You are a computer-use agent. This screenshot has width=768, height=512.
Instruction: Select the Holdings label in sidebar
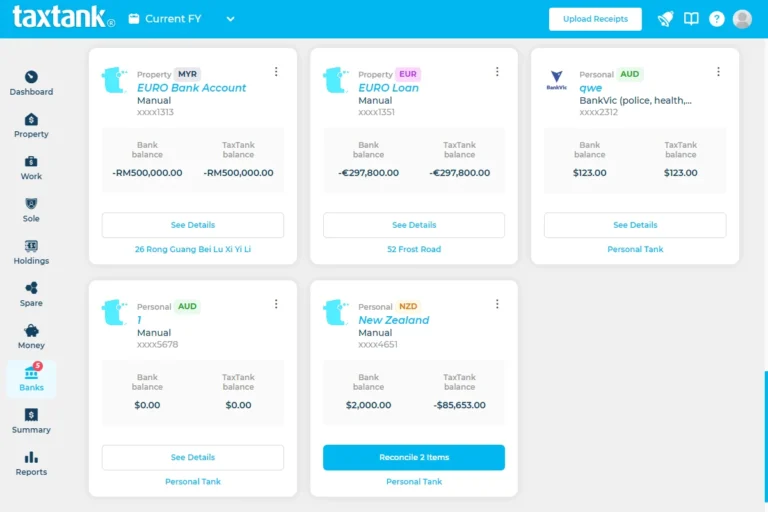(x=31, y=261)
